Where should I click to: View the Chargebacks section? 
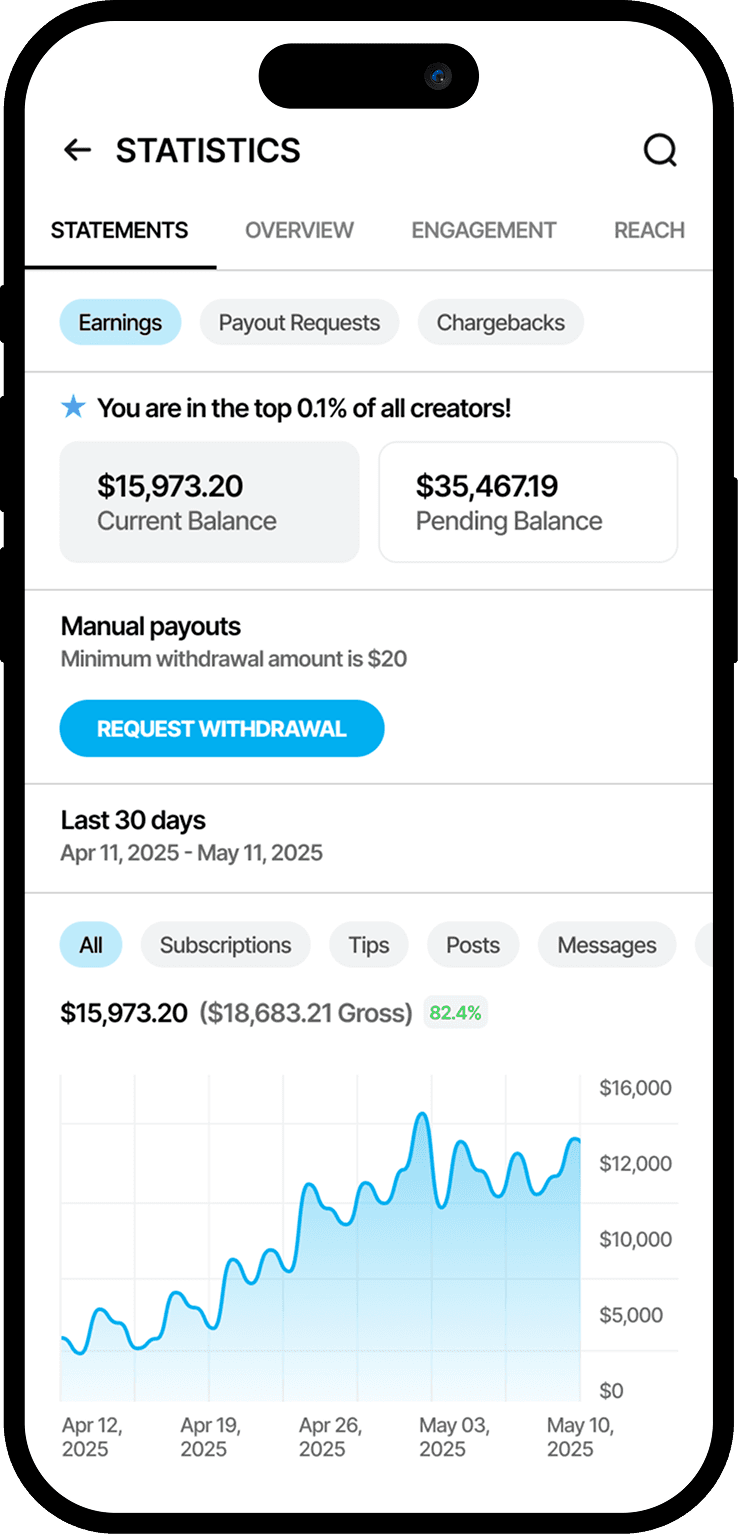tap(500, 323)
